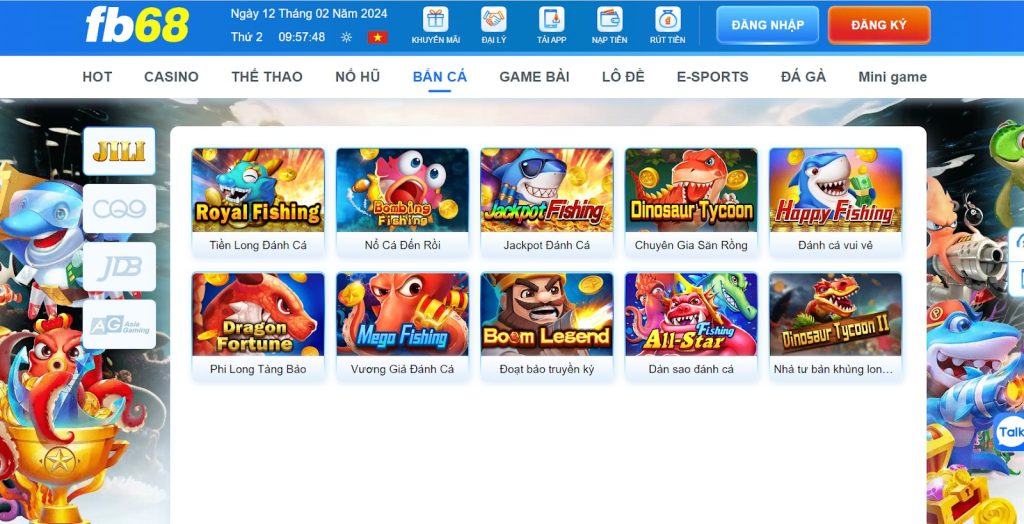The image size is (1024, 524).
Task: Select the Vietnam flag language icon
Action: coord(377,37)
